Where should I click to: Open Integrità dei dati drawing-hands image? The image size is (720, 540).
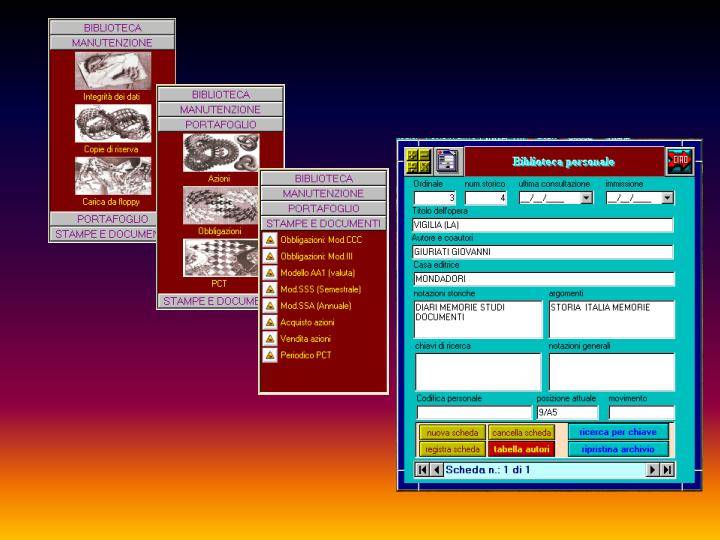click(x=113, y=70)
